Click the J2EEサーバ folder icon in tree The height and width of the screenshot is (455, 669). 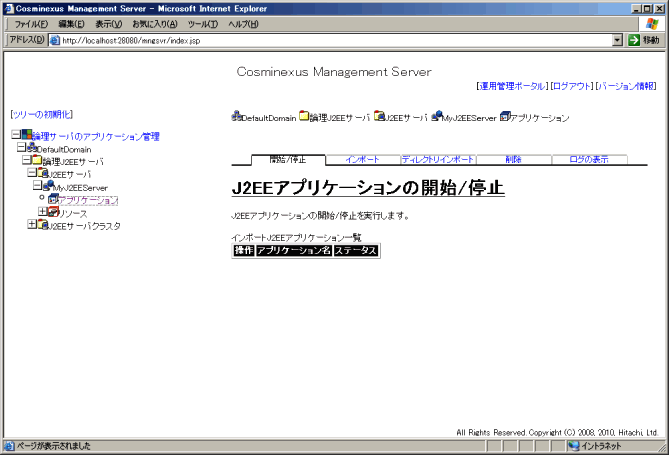pyautogui.click(x=43, y=172)
